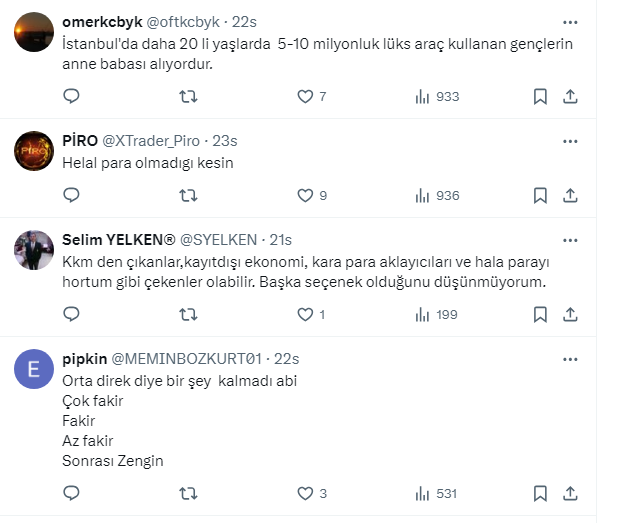This screenshot has height=523, width=624.
Task: Share pipkin's tweet
Action: coord(570,493)
